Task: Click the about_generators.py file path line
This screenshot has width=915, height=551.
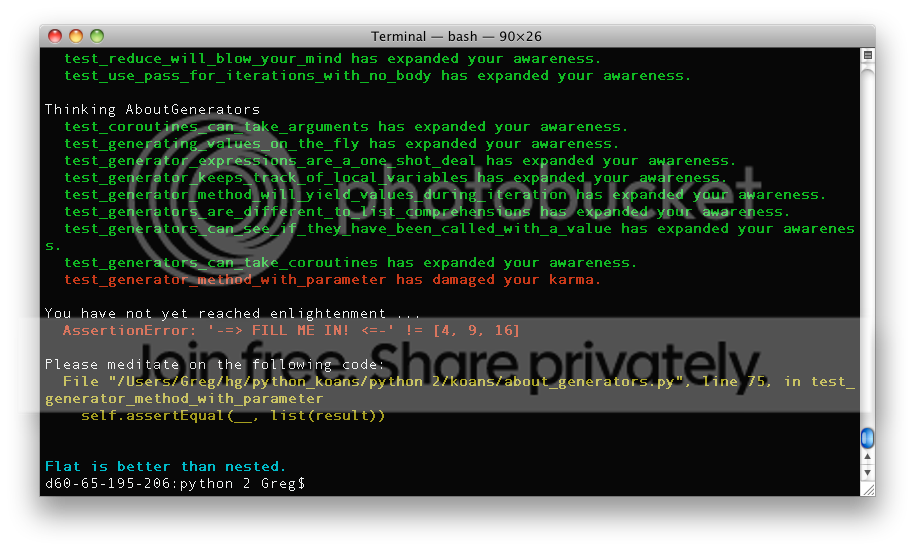Action: [450, 390]
